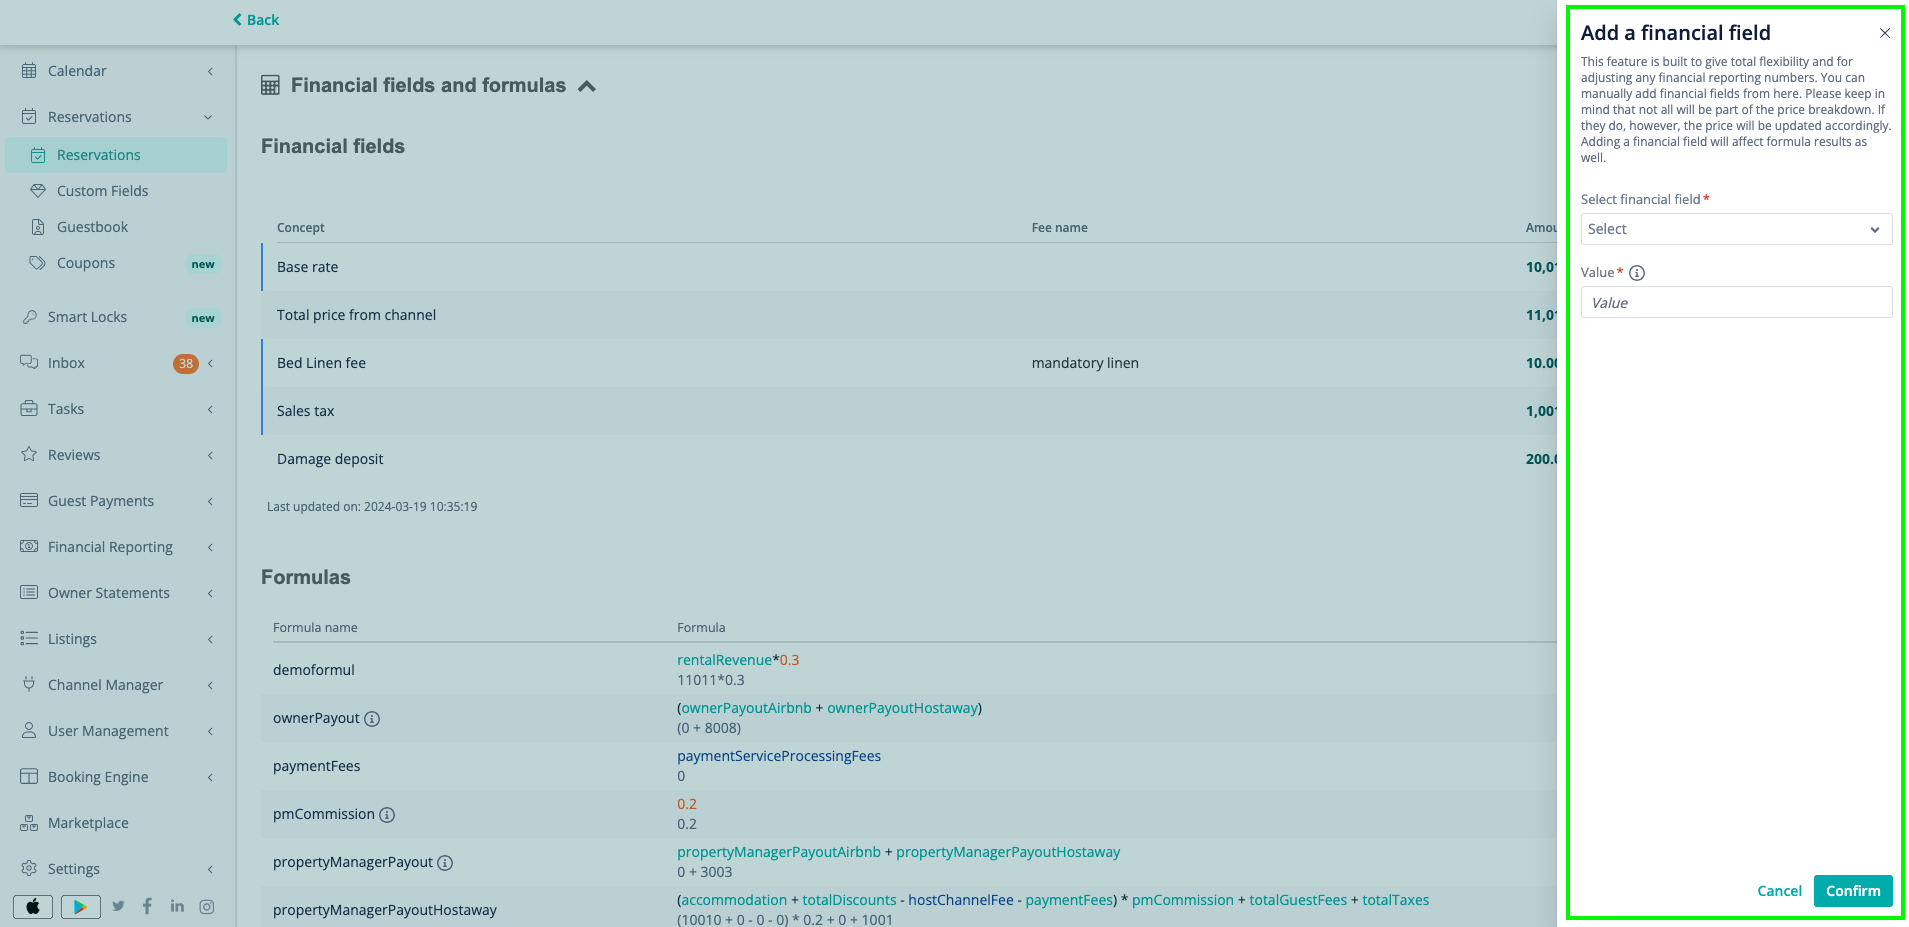Collapse the Reservations menu chevron
Image resolution: width=1909 pixels, height=927 pixels.
coord(208,117)
